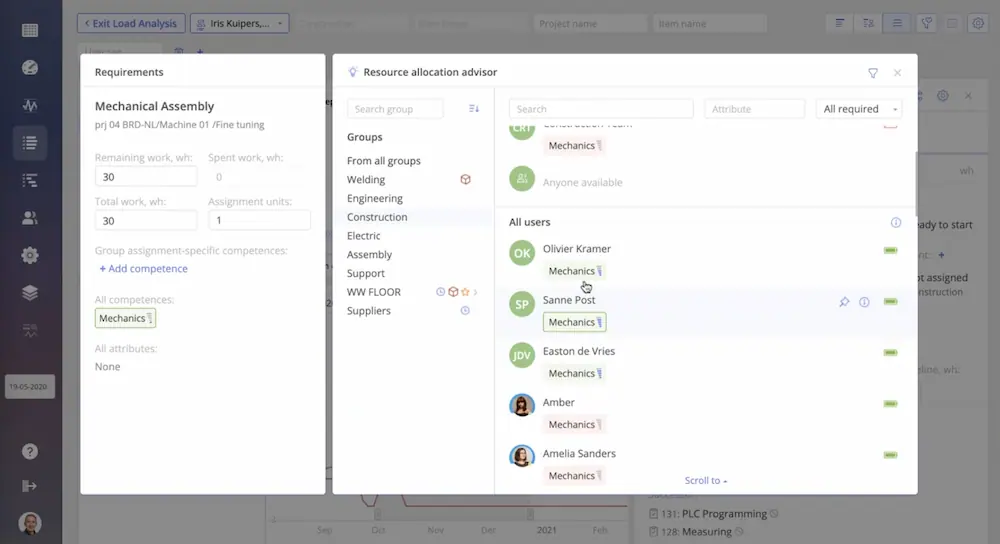Open the help question mark icon in sidebar
The height and width of the screenshot is (544, 1000).
(30, 452)
